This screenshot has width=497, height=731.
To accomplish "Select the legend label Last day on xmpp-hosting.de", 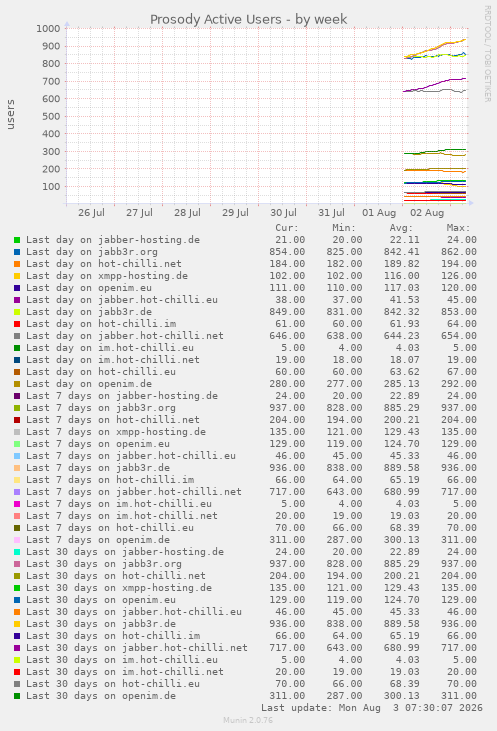I will (x=107, y=276).
